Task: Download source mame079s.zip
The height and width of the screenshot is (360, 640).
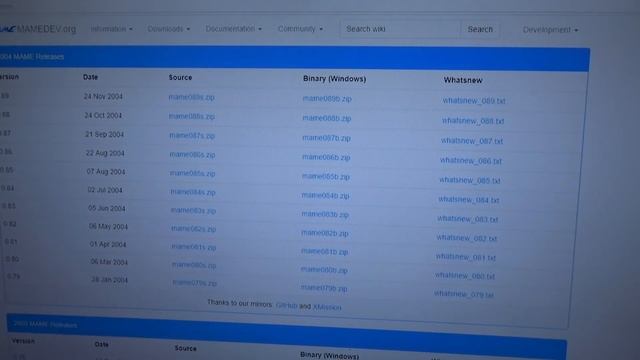Action: [195, 283]
